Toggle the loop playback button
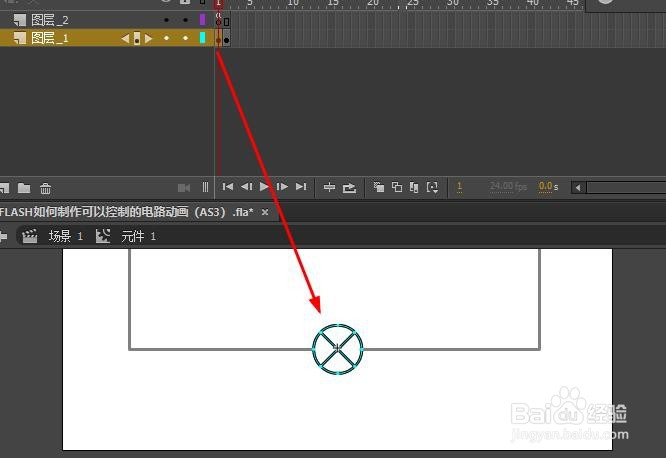 point(349,187)
